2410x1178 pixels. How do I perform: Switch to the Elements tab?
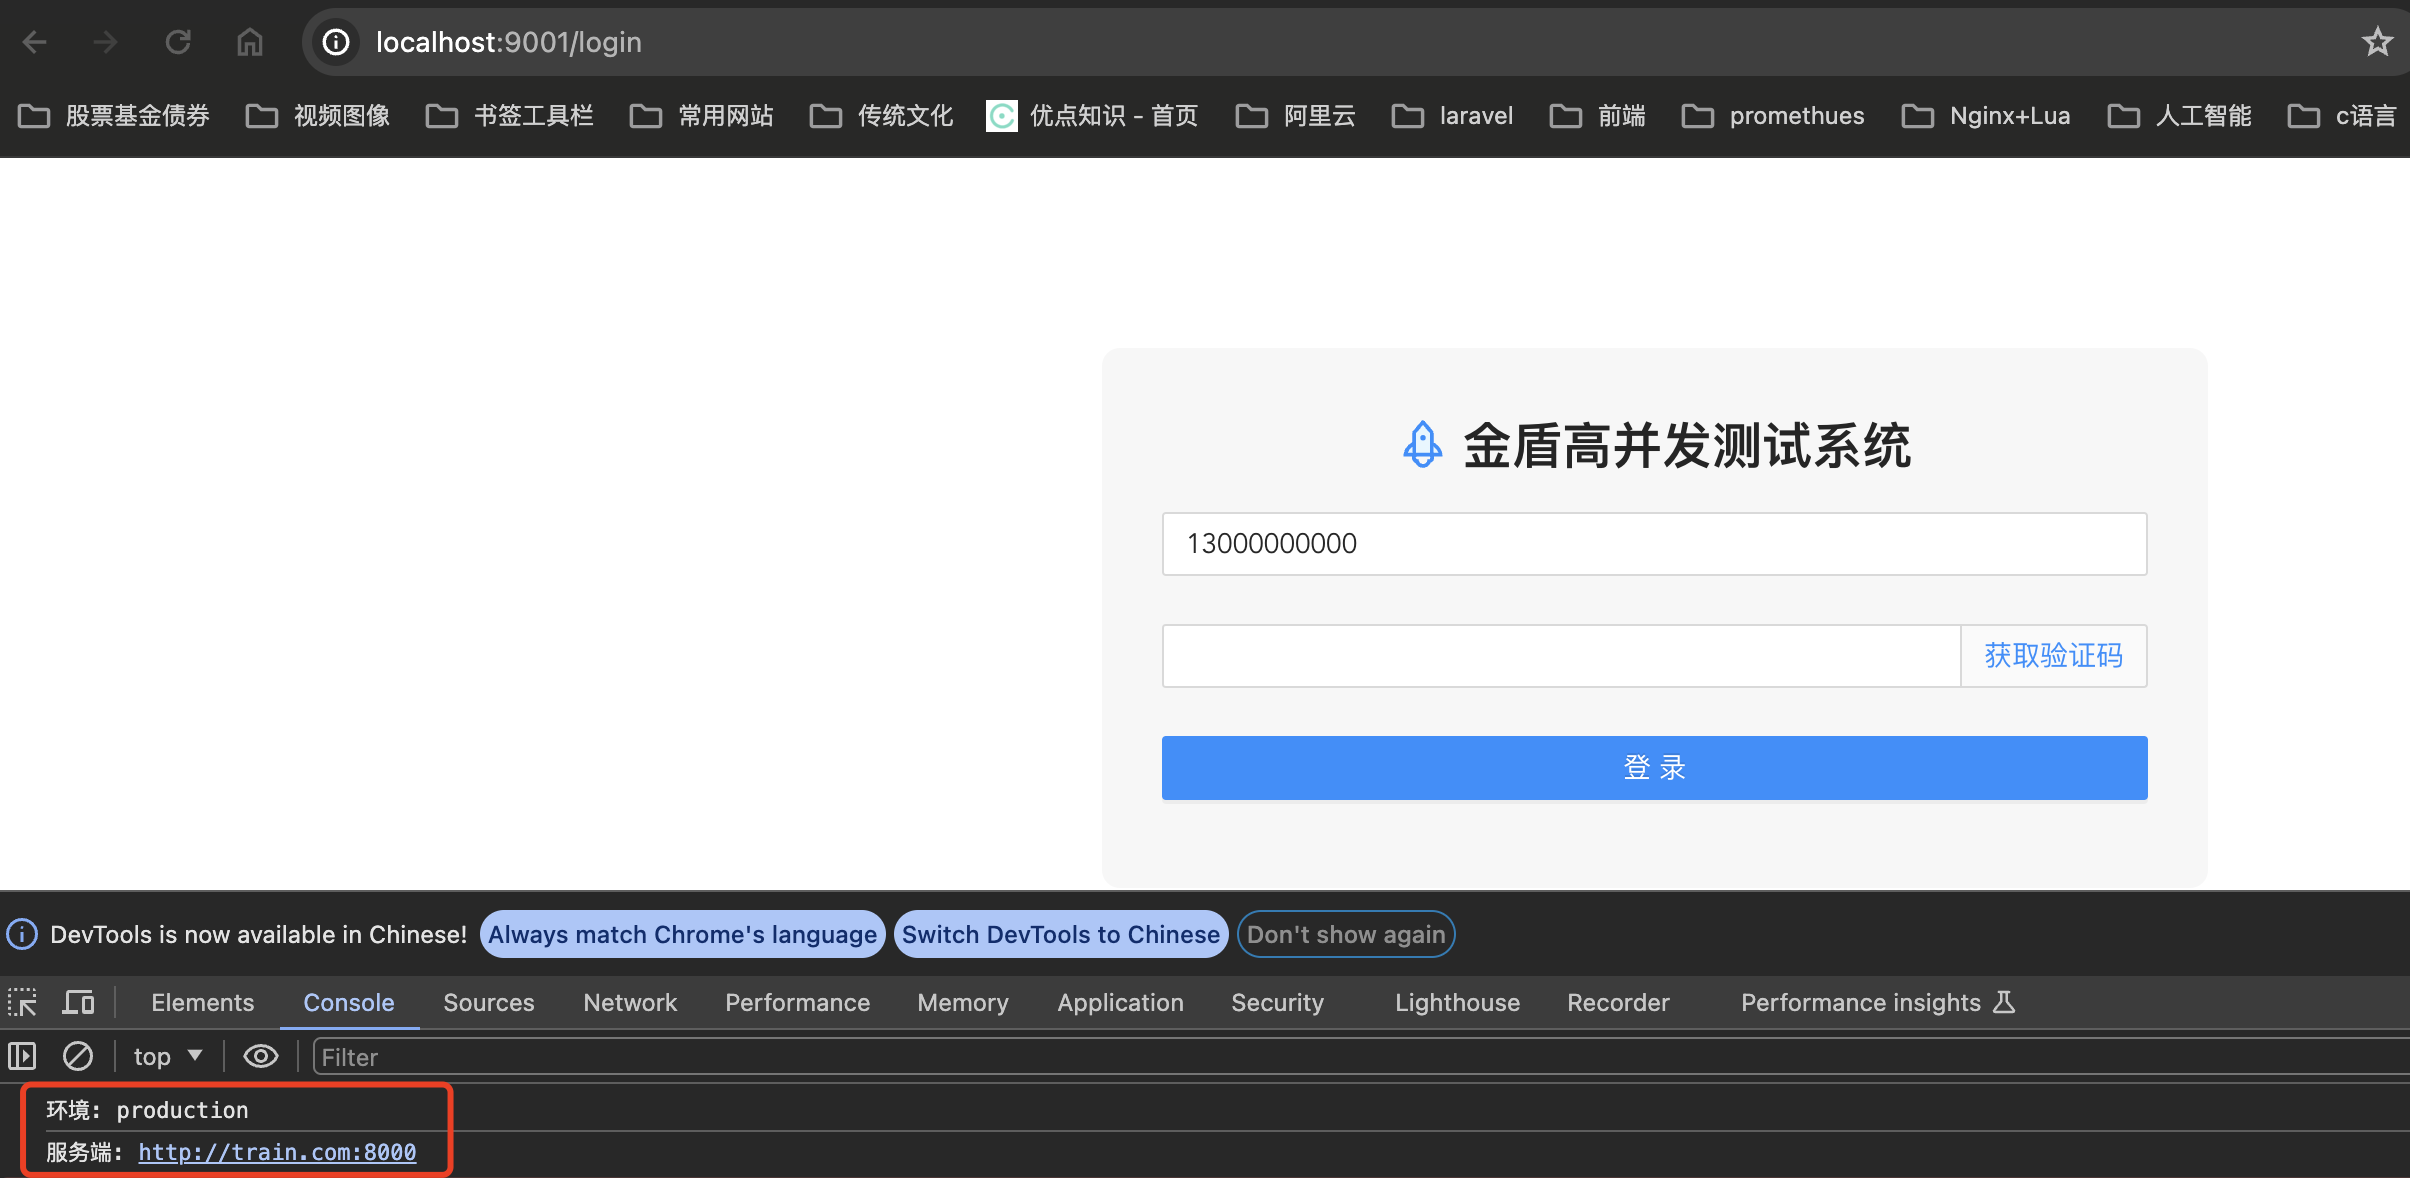[203, 1002]
